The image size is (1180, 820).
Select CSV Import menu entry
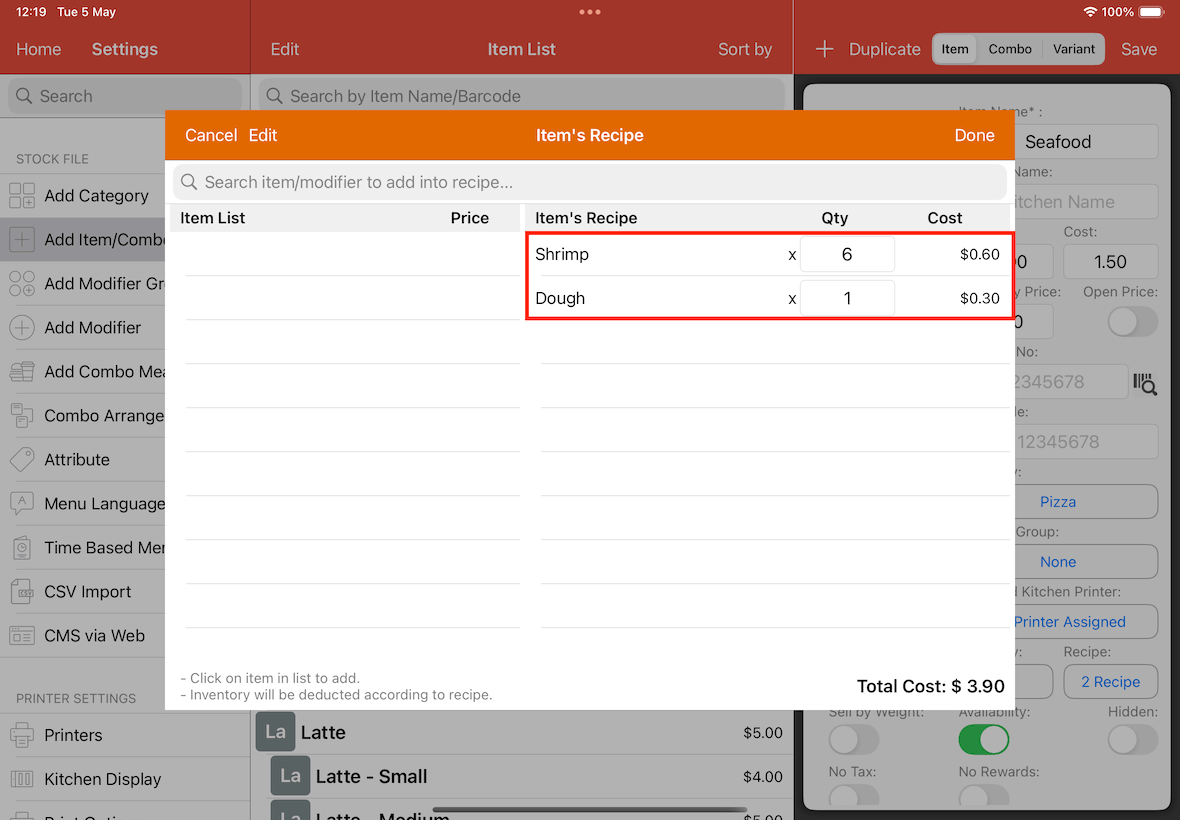pyautogui.click(x=83, y=592)
